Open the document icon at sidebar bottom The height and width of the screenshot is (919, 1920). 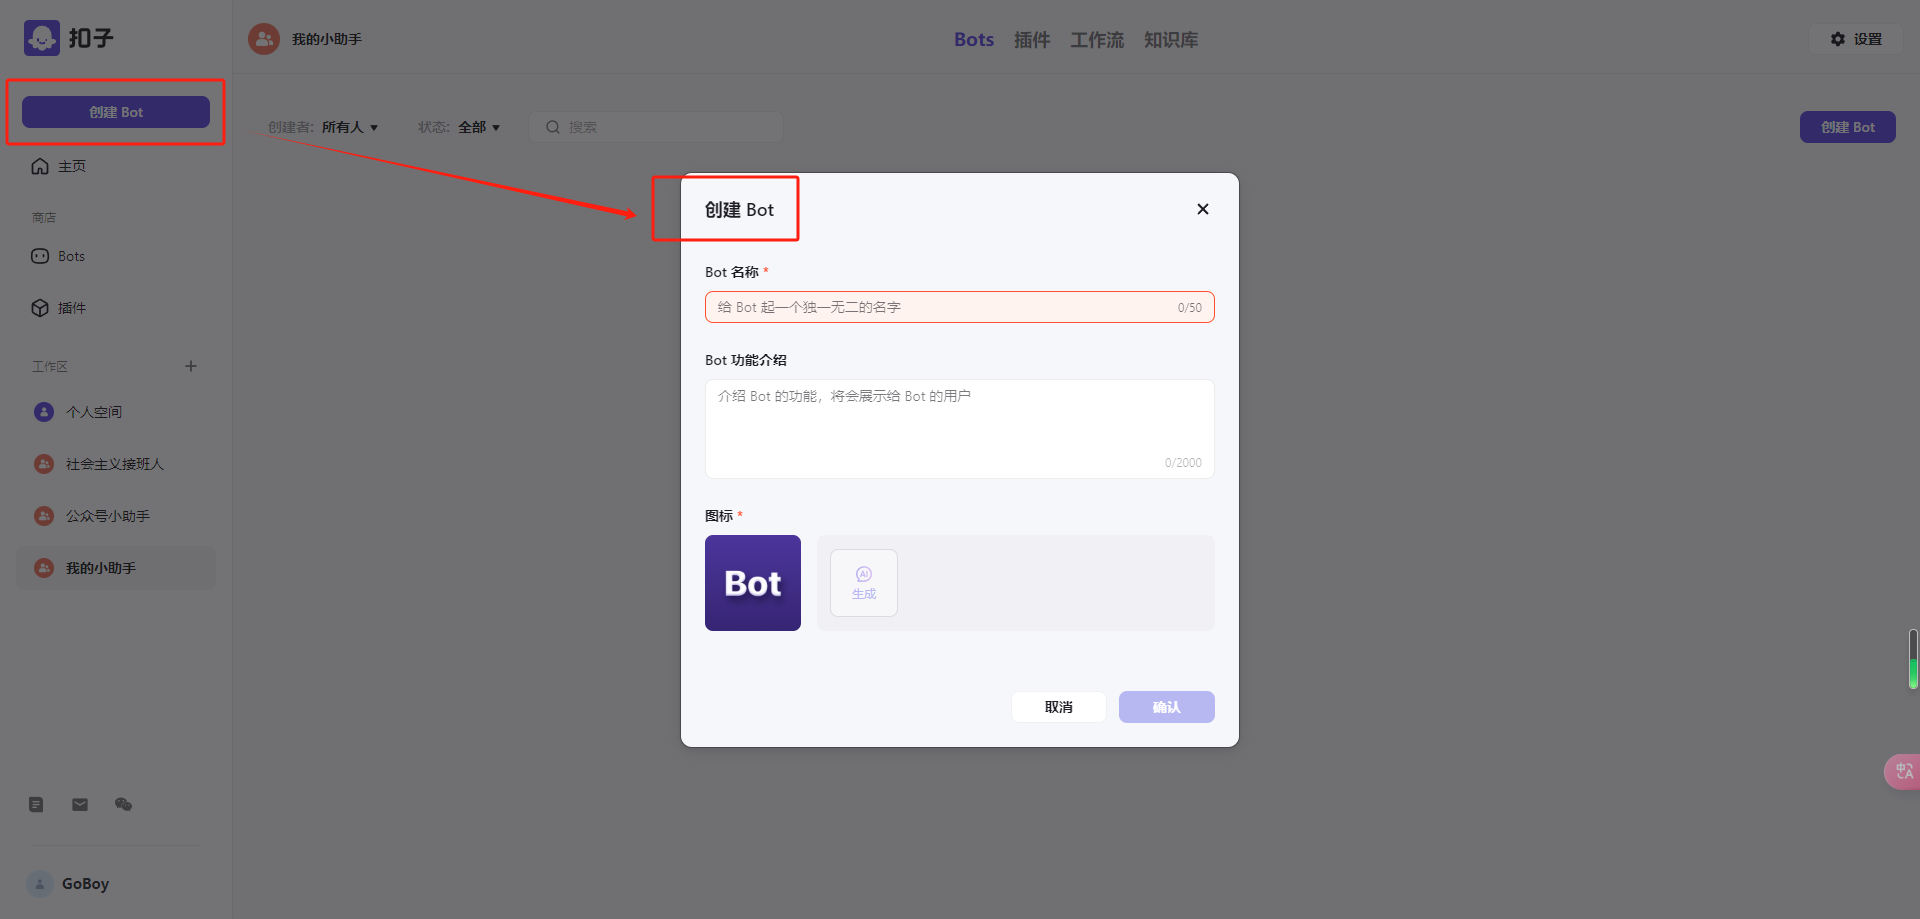(x=36, y=804)
